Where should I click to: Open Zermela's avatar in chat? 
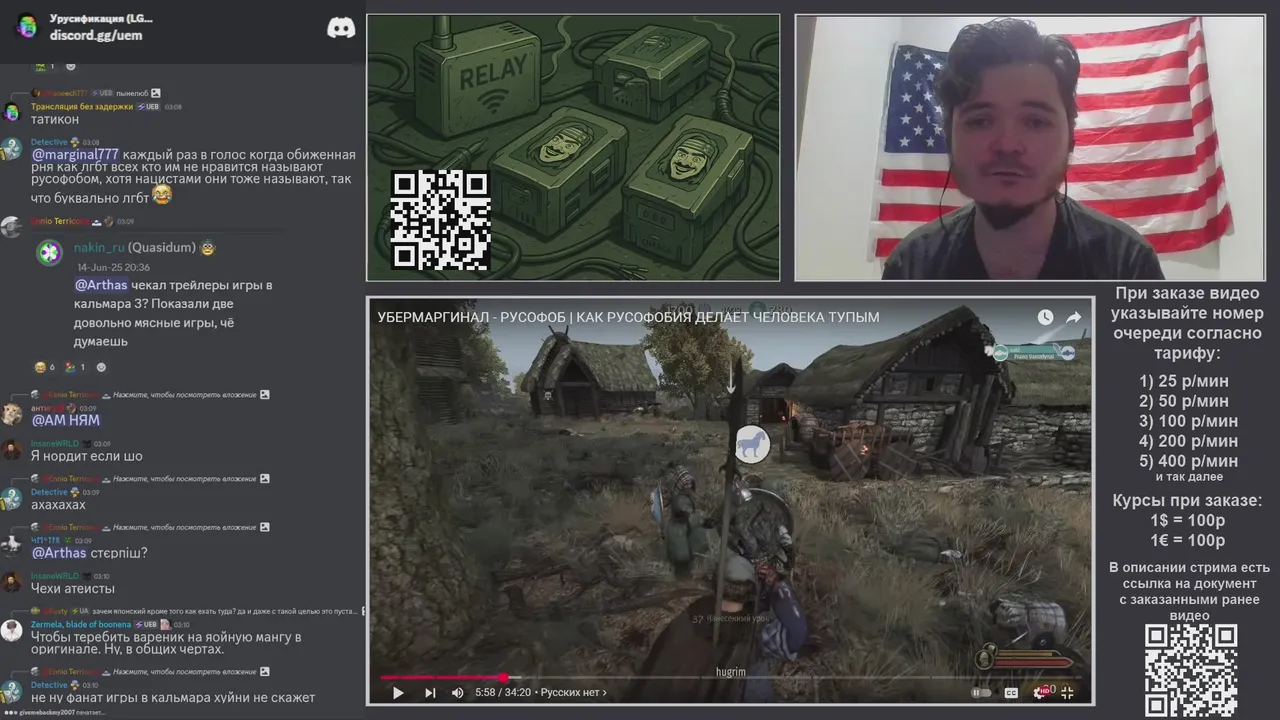(11, 630)
